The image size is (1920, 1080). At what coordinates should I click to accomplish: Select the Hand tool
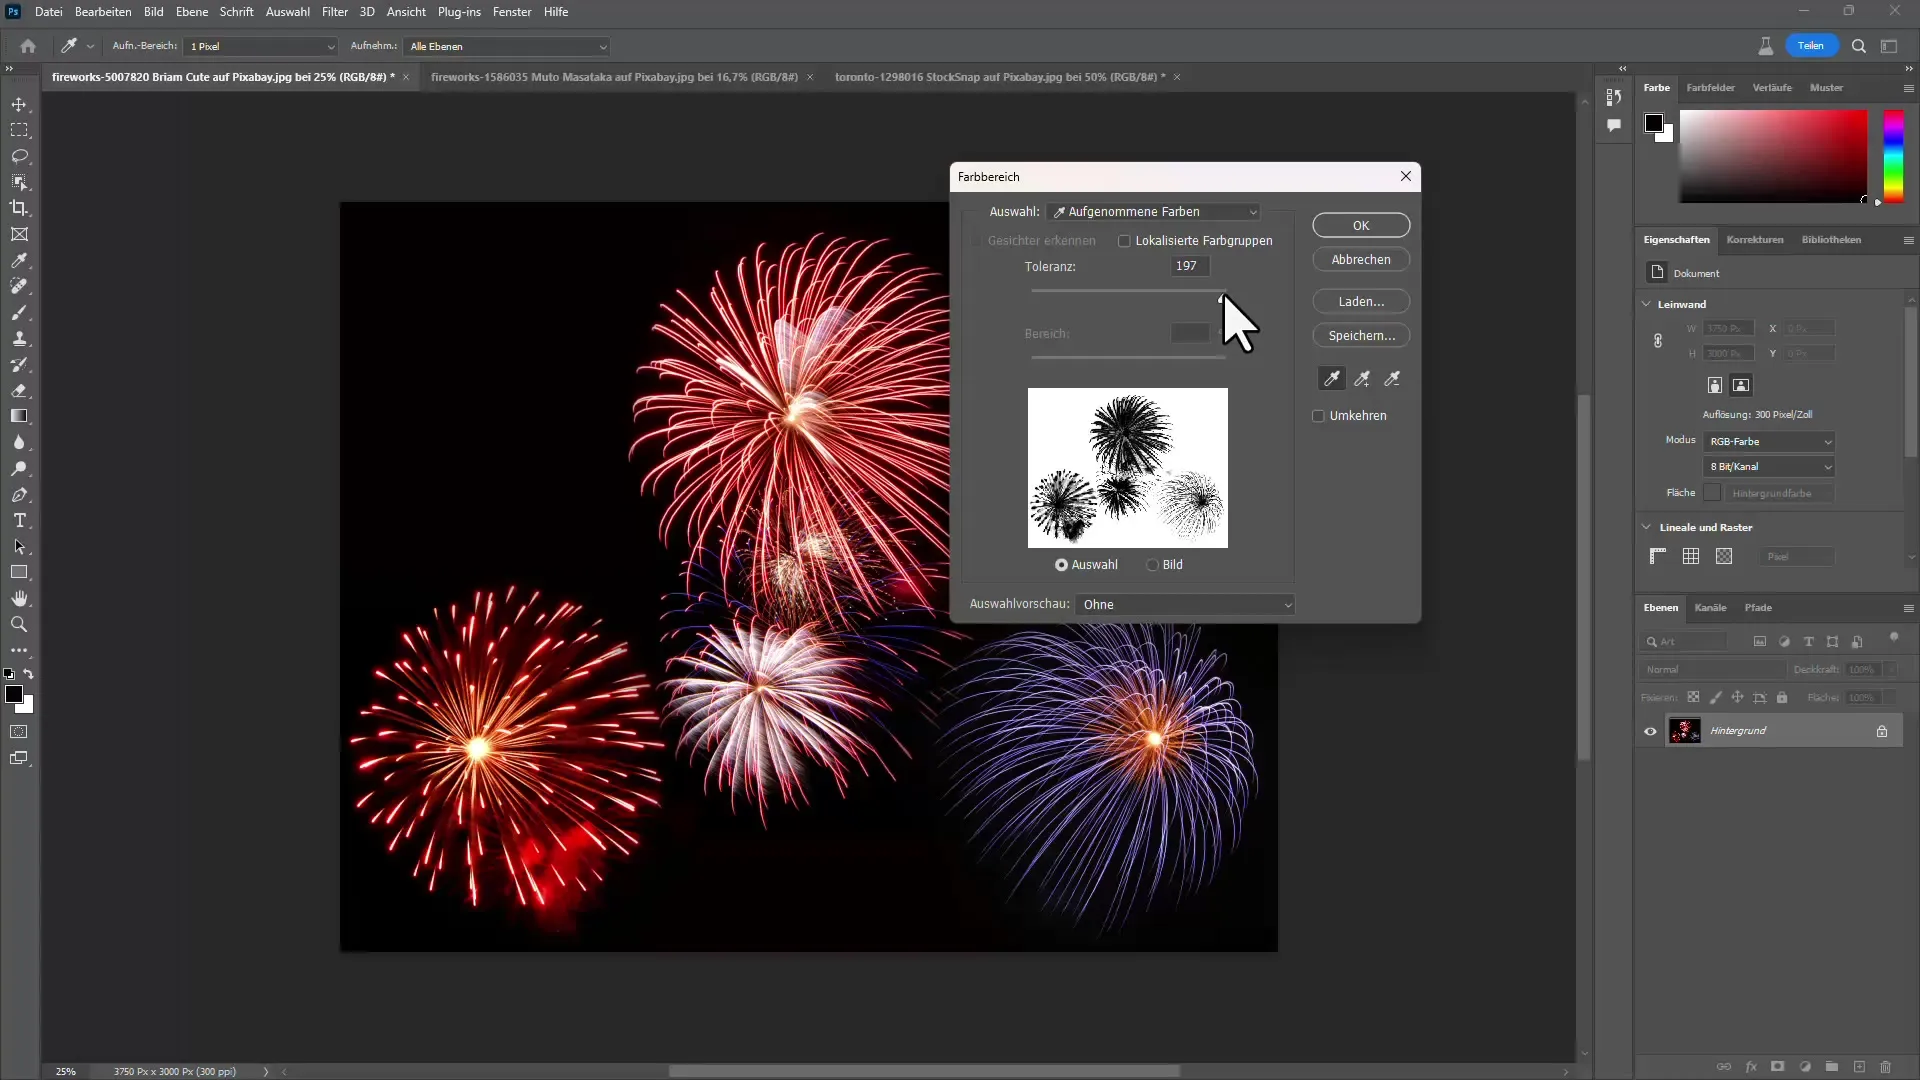19,598
